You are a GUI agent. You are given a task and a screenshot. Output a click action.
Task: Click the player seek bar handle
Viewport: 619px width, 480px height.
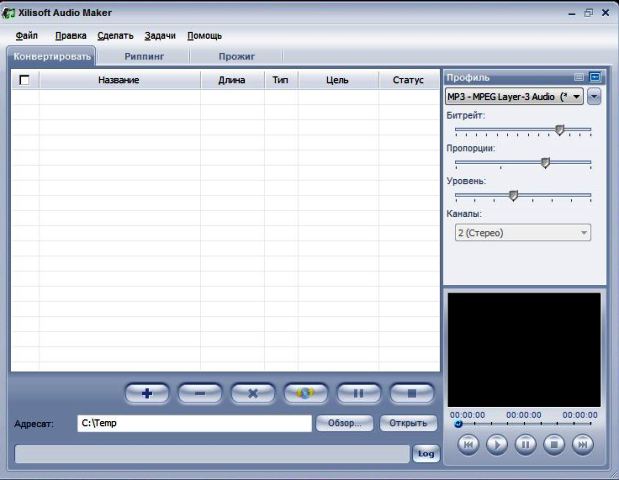tap(458, 424)
